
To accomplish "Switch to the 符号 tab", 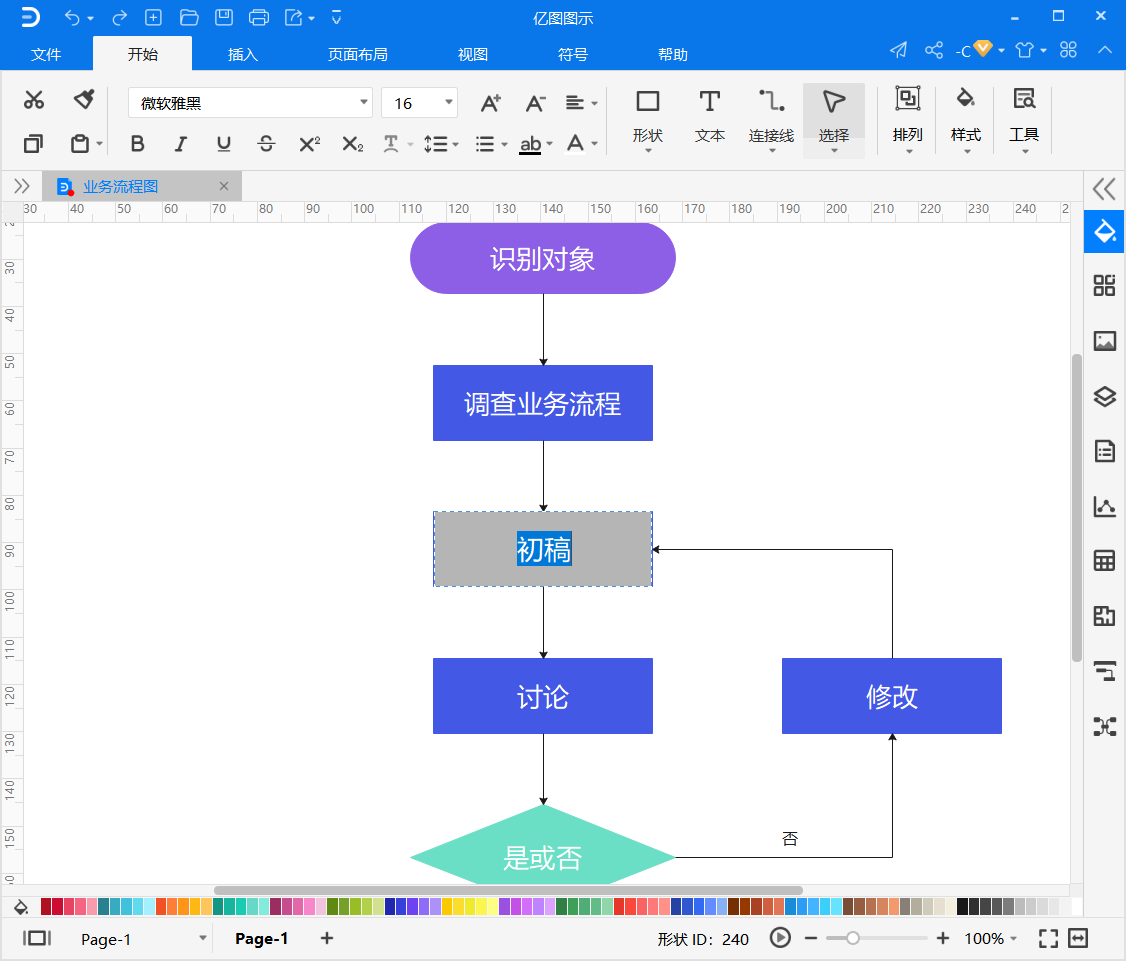I will [572, 55].
